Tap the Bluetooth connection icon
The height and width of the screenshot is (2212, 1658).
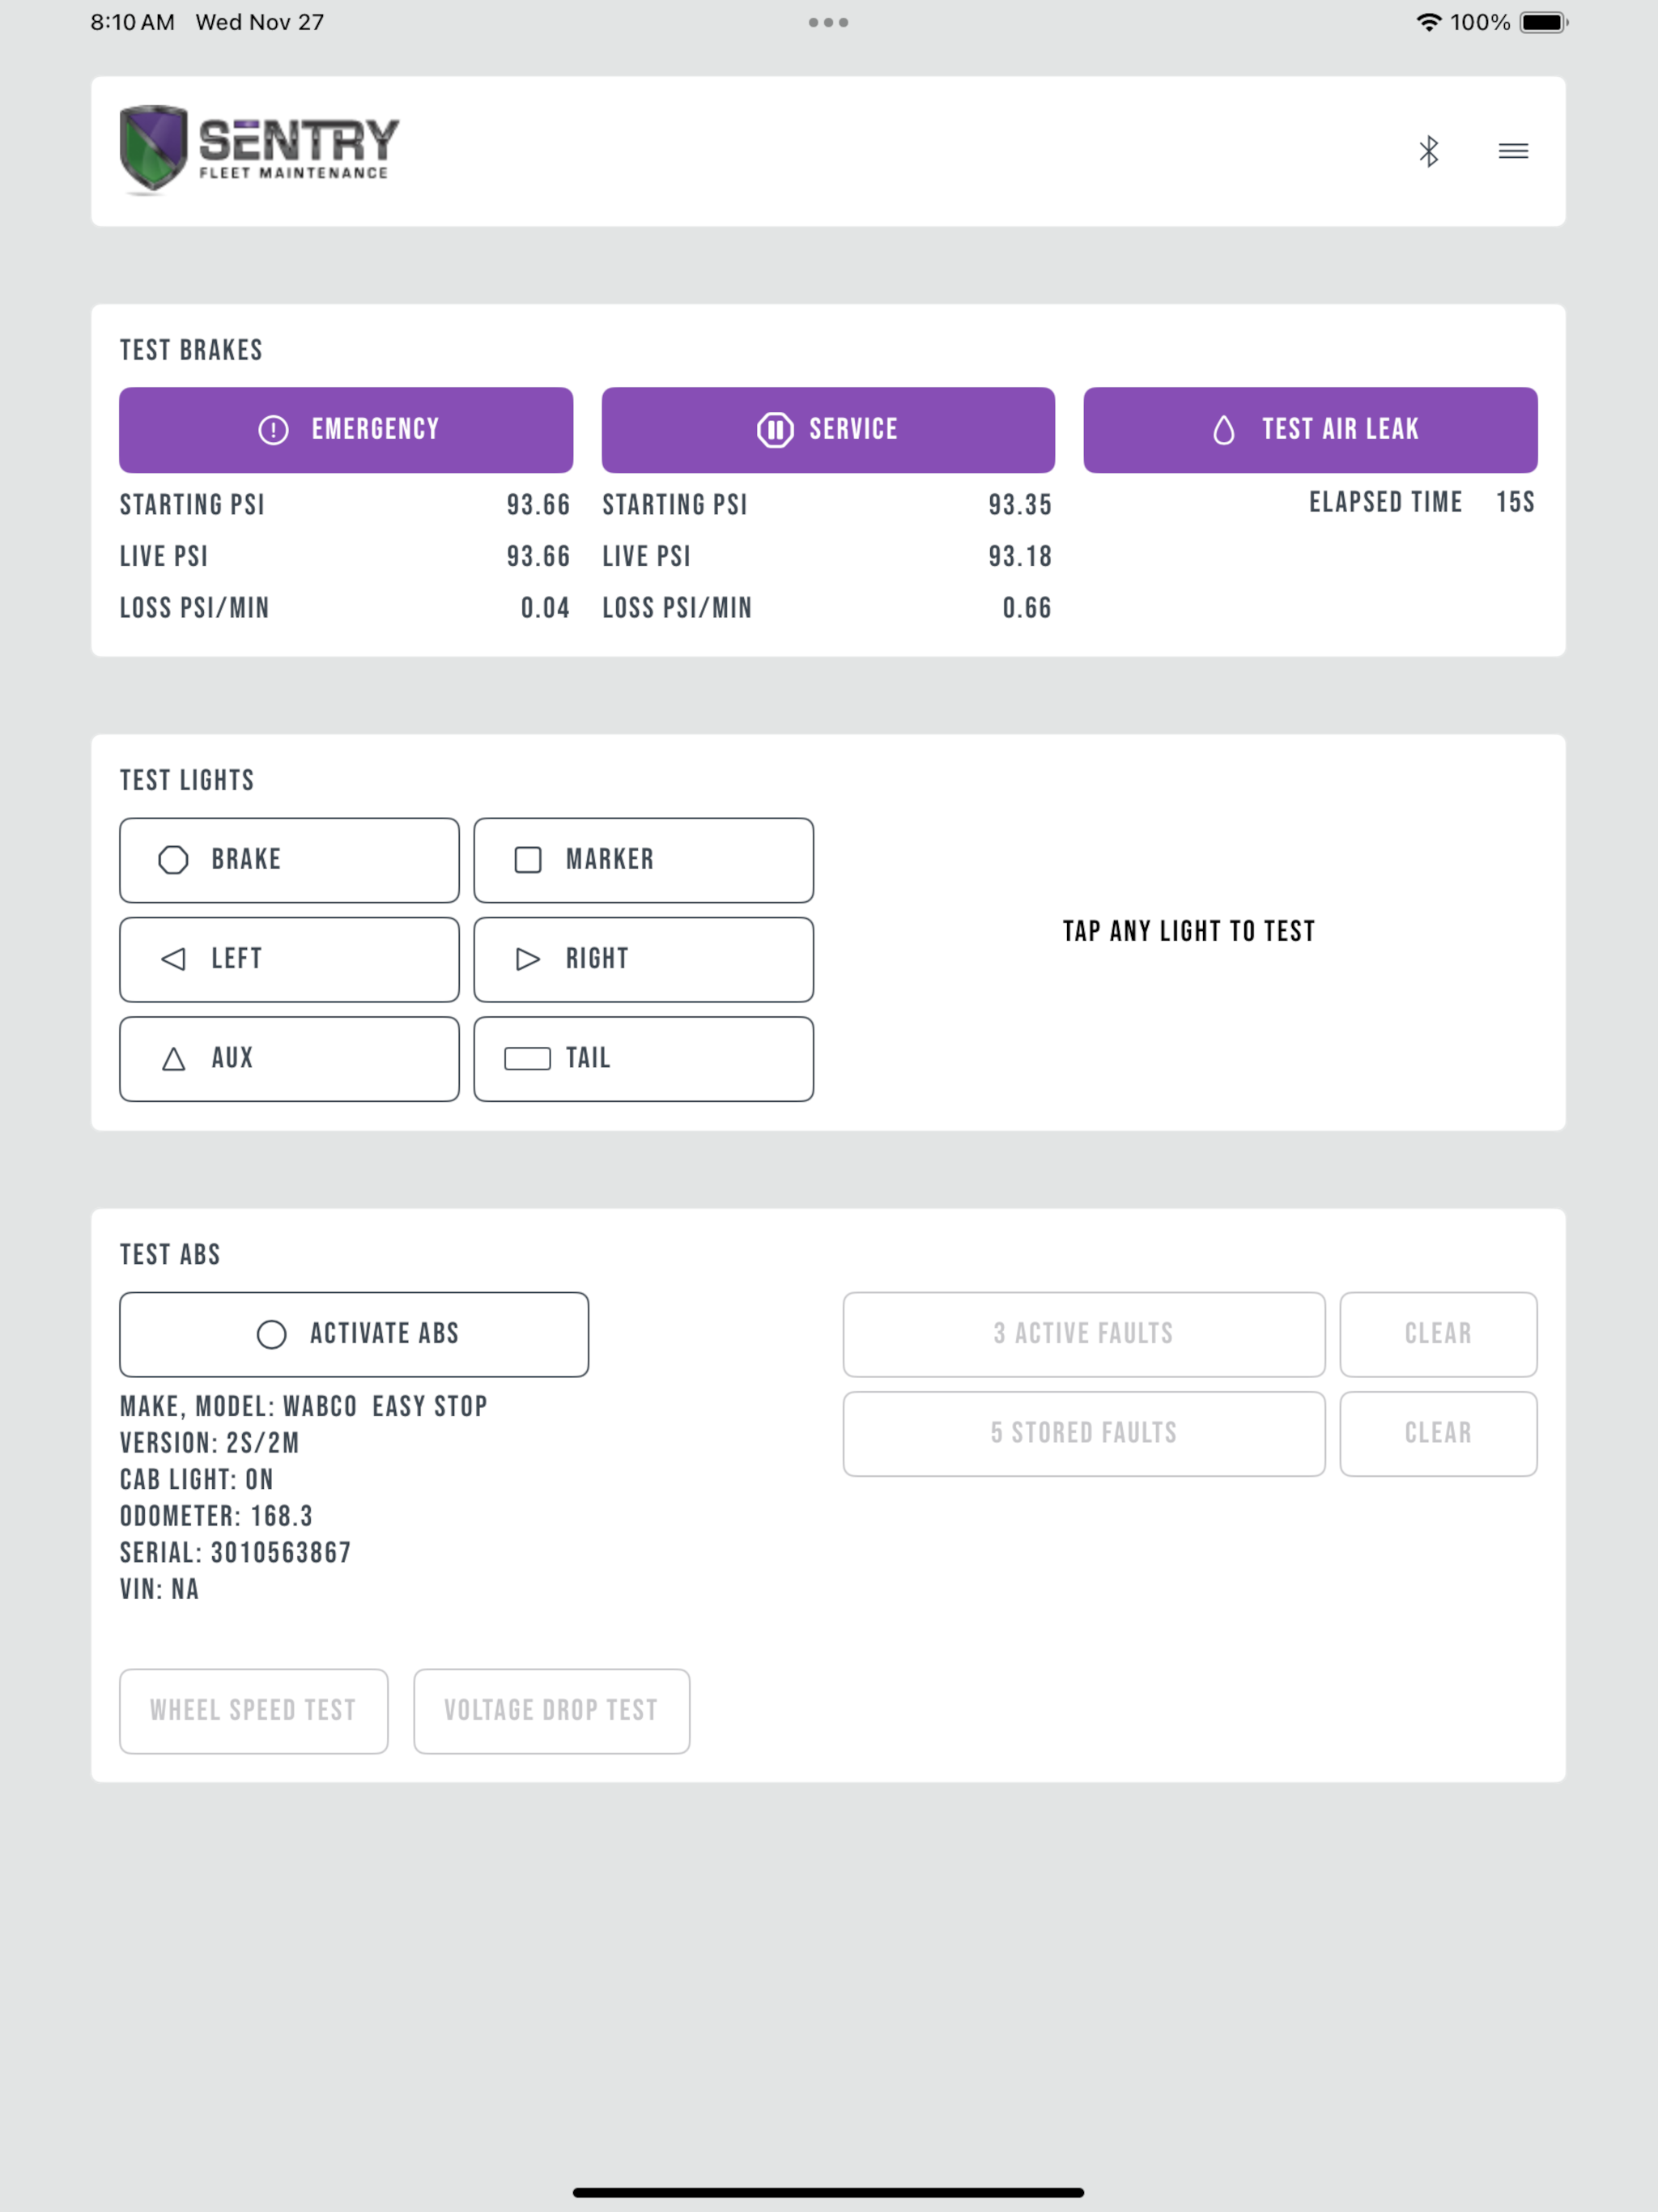click(x=1428, y=151)
